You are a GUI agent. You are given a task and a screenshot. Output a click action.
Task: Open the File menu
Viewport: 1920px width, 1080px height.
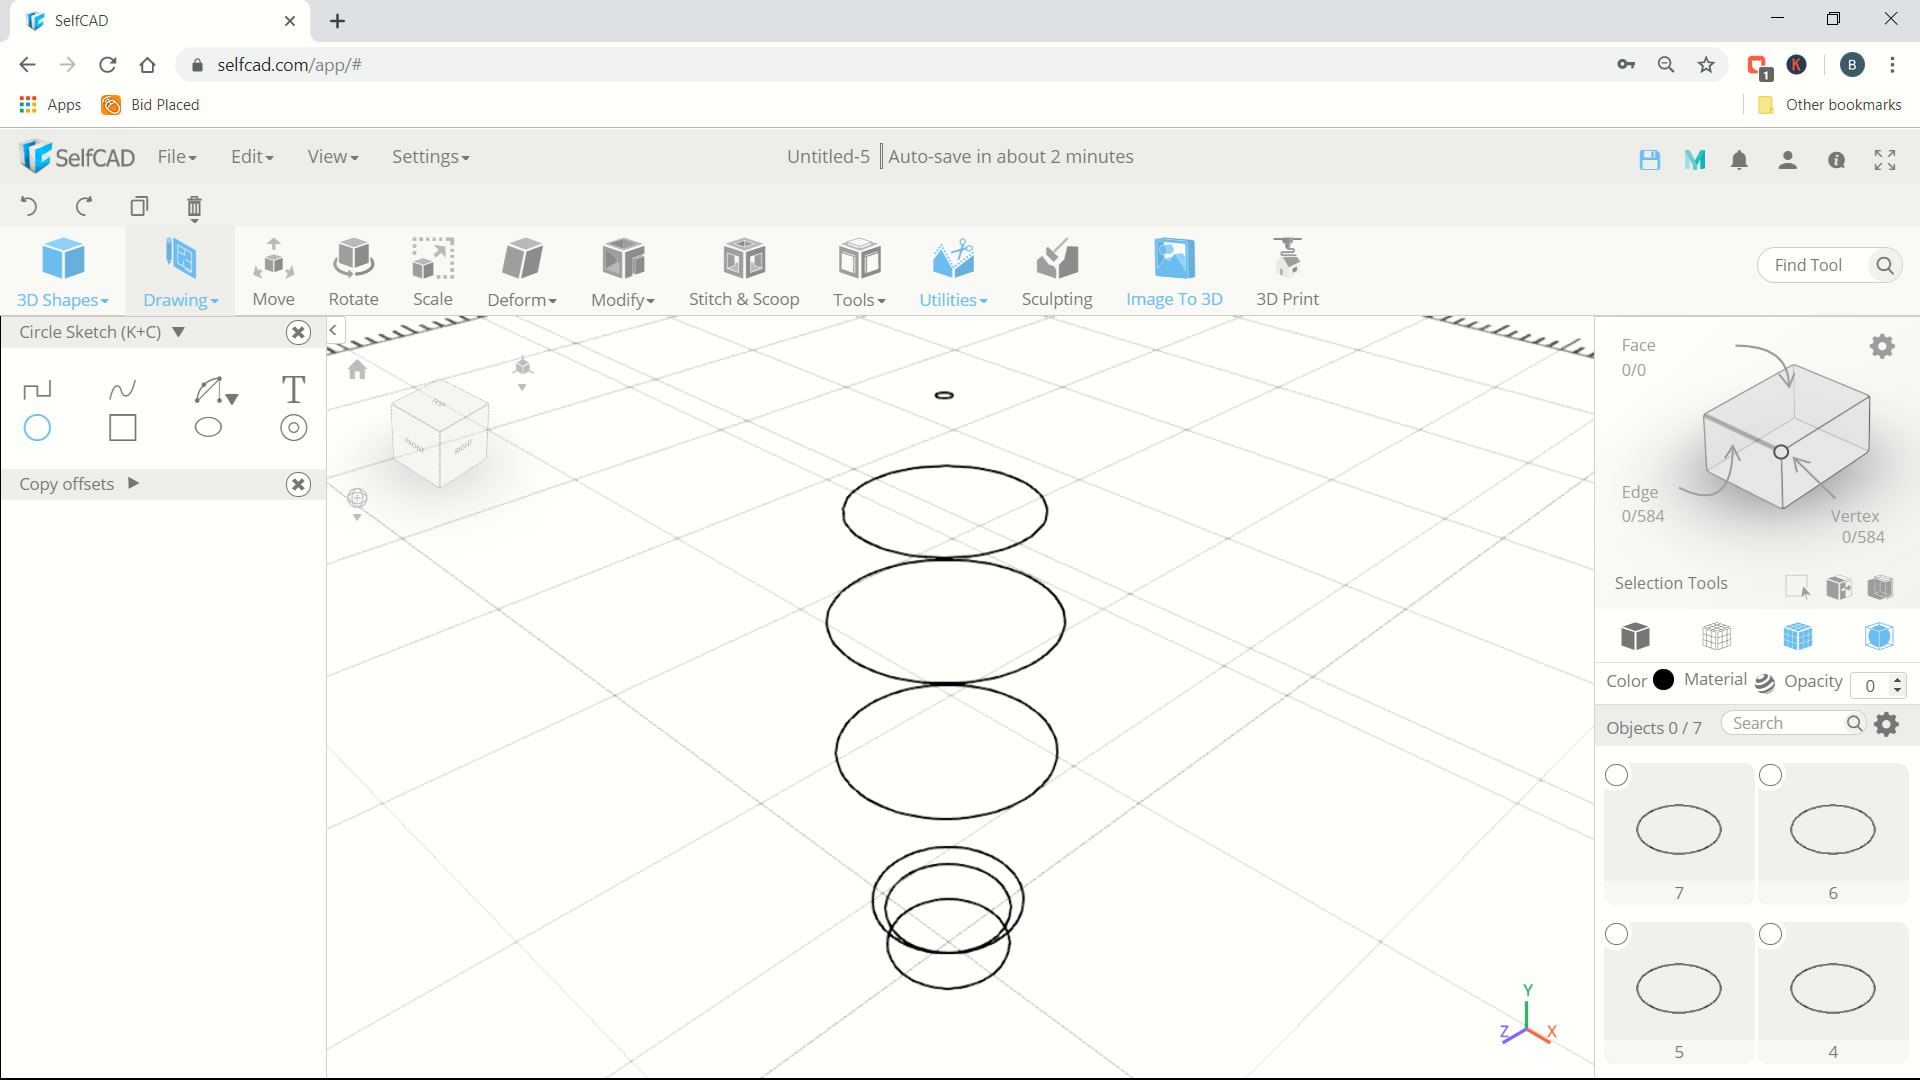tap(176, 157)
